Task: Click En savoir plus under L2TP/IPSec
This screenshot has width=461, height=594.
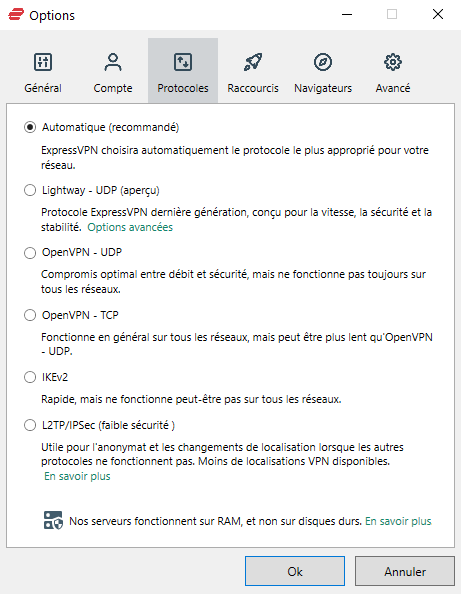Action: (x=77, y=476)
